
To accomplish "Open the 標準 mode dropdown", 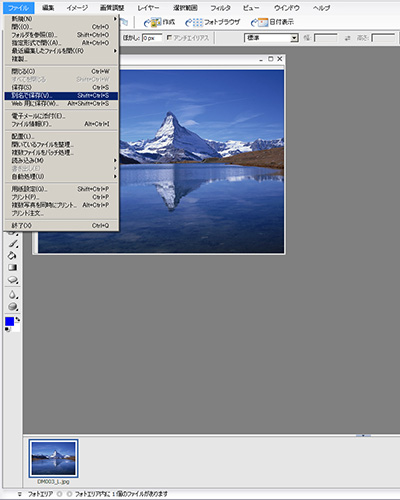I will coord(271,38).
